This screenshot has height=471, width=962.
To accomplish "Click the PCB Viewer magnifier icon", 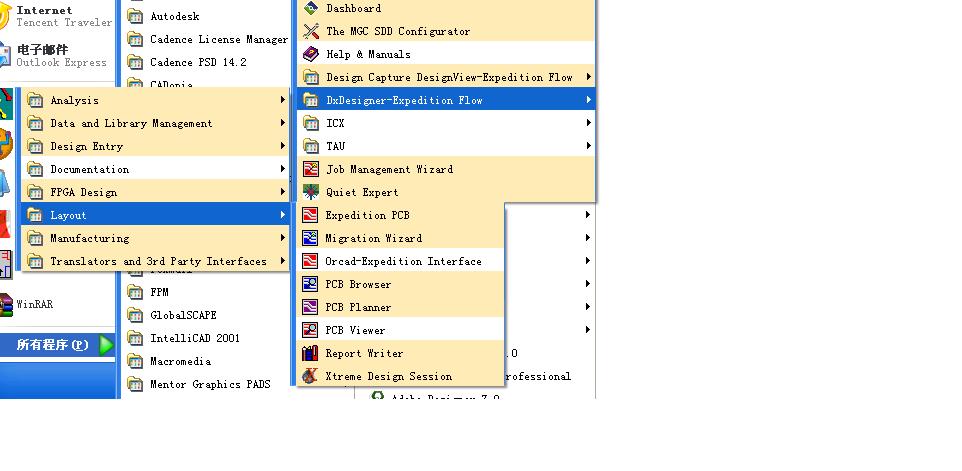I will tap(310, 330).
